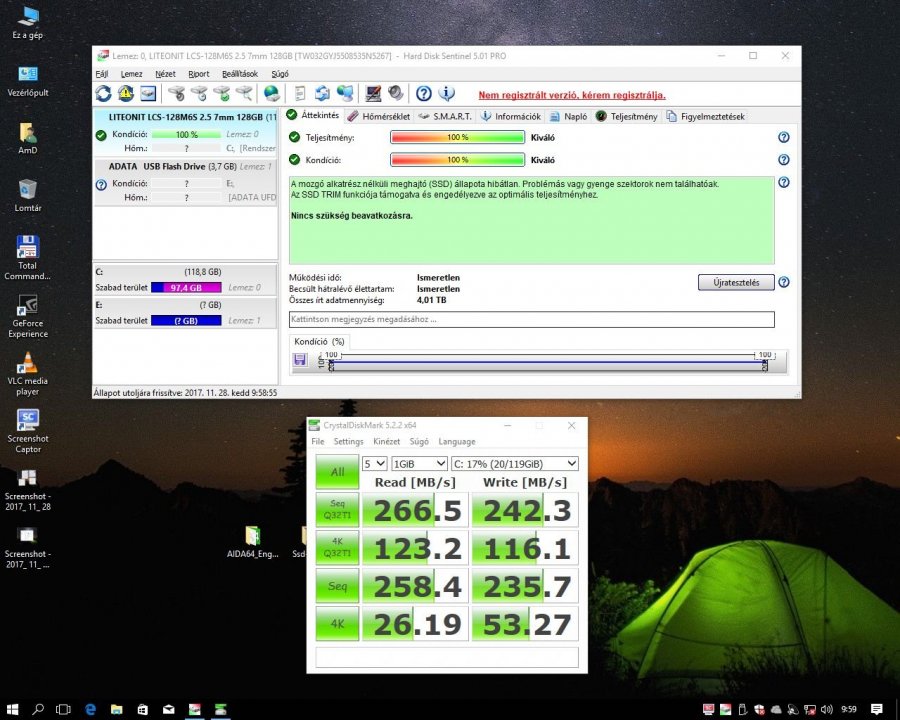The width and height of the screenshot is (900, 720).
Task: Open Settings menu in CrystalDiskMark
Action: point(348,441)
